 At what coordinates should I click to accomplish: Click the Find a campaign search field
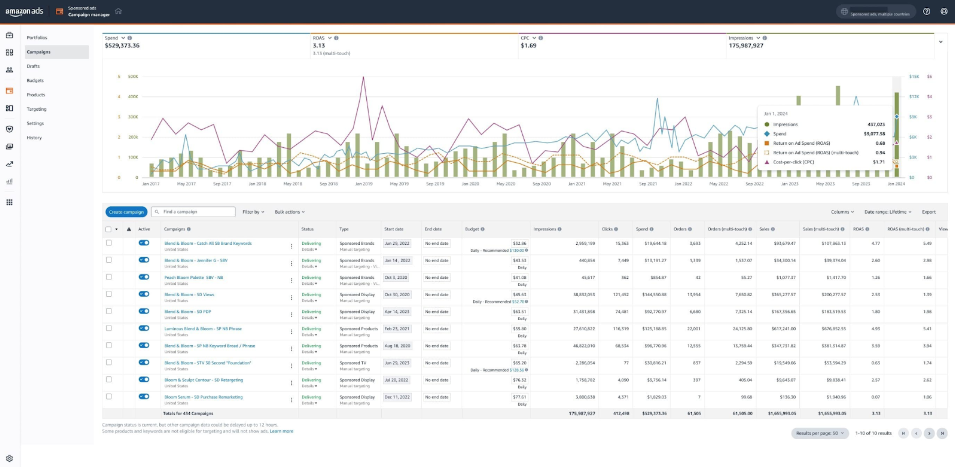pyautogui.click(x=194, y=212)
